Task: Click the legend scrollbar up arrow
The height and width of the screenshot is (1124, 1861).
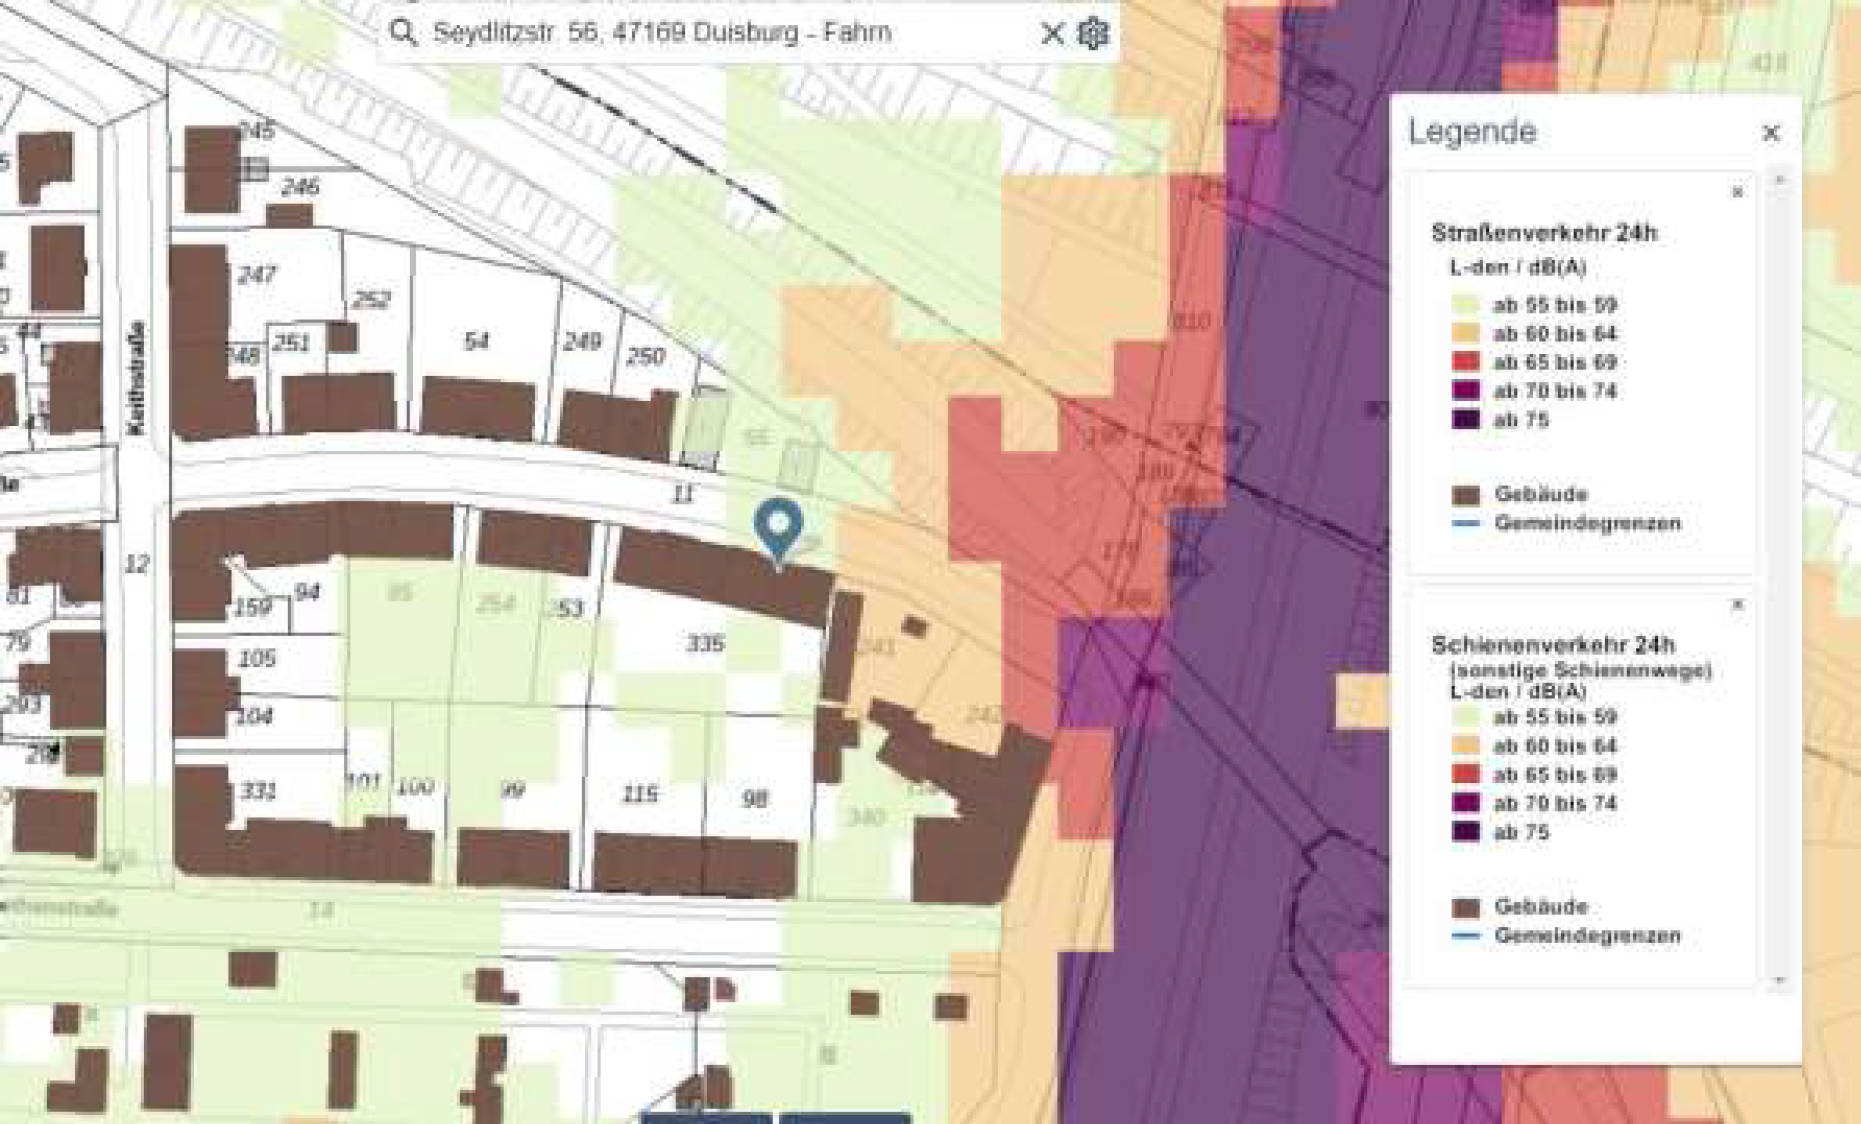Action: (x=1779, y=180)
